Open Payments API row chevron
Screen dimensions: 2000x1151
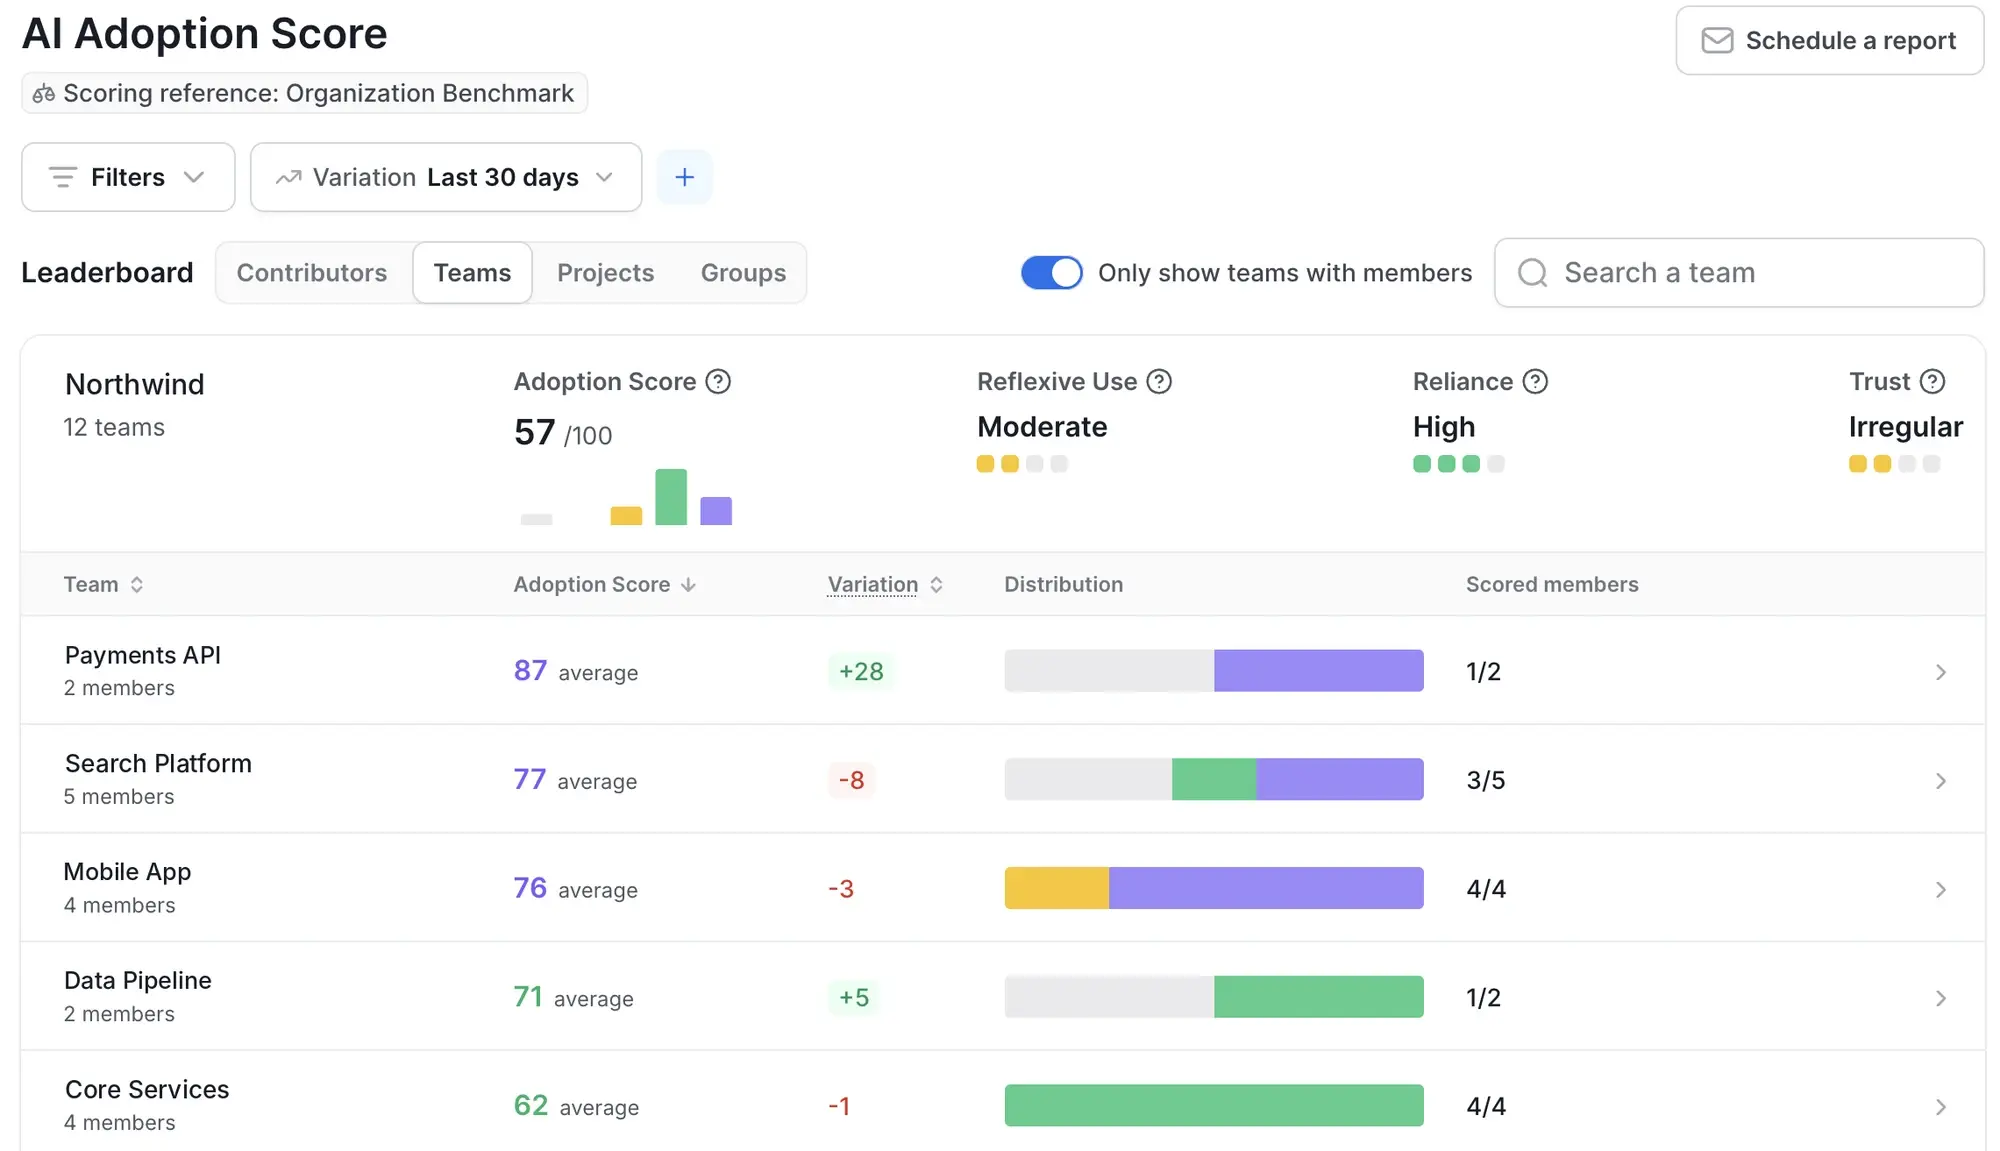point(1941,672)
